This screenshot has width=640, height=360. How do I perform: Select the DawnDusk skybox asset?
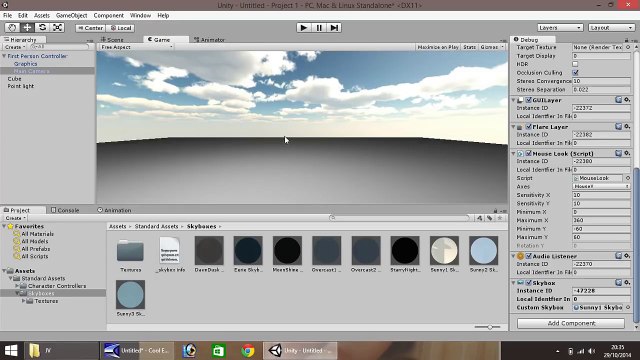[x=209, y=254]
